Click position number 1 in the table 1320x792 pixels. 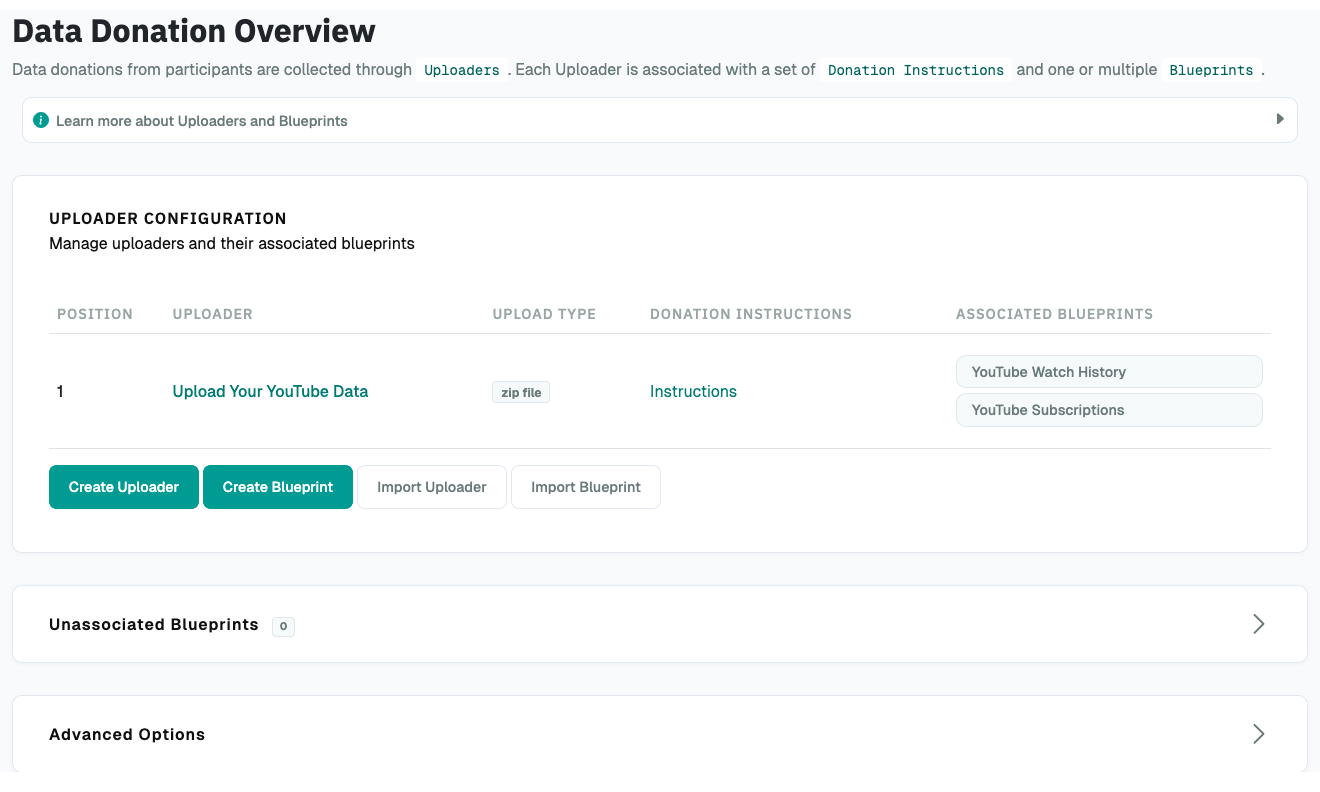(x=60, y=391)
